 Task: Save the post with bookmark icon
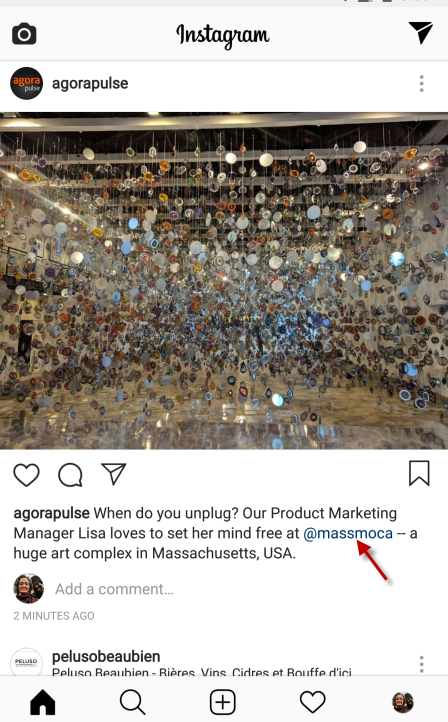coord(419,473)
